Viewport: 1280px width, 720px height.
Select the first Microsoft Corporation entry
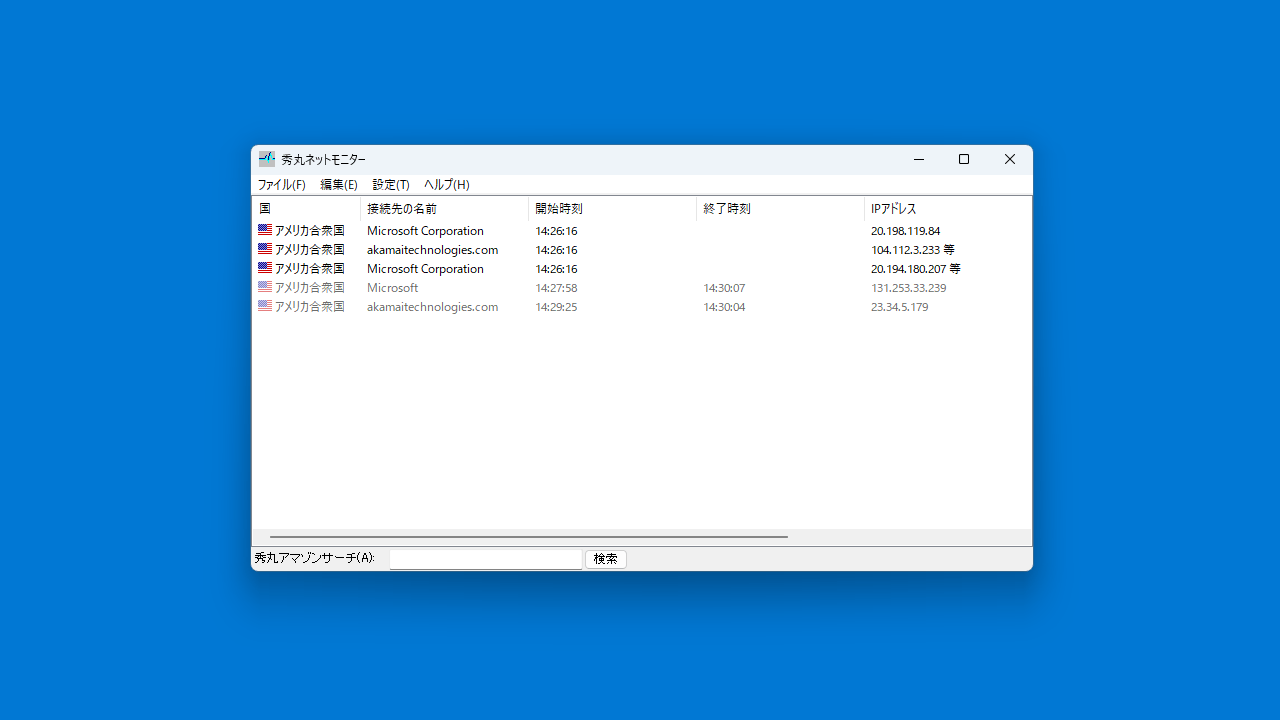pos(425,231)
